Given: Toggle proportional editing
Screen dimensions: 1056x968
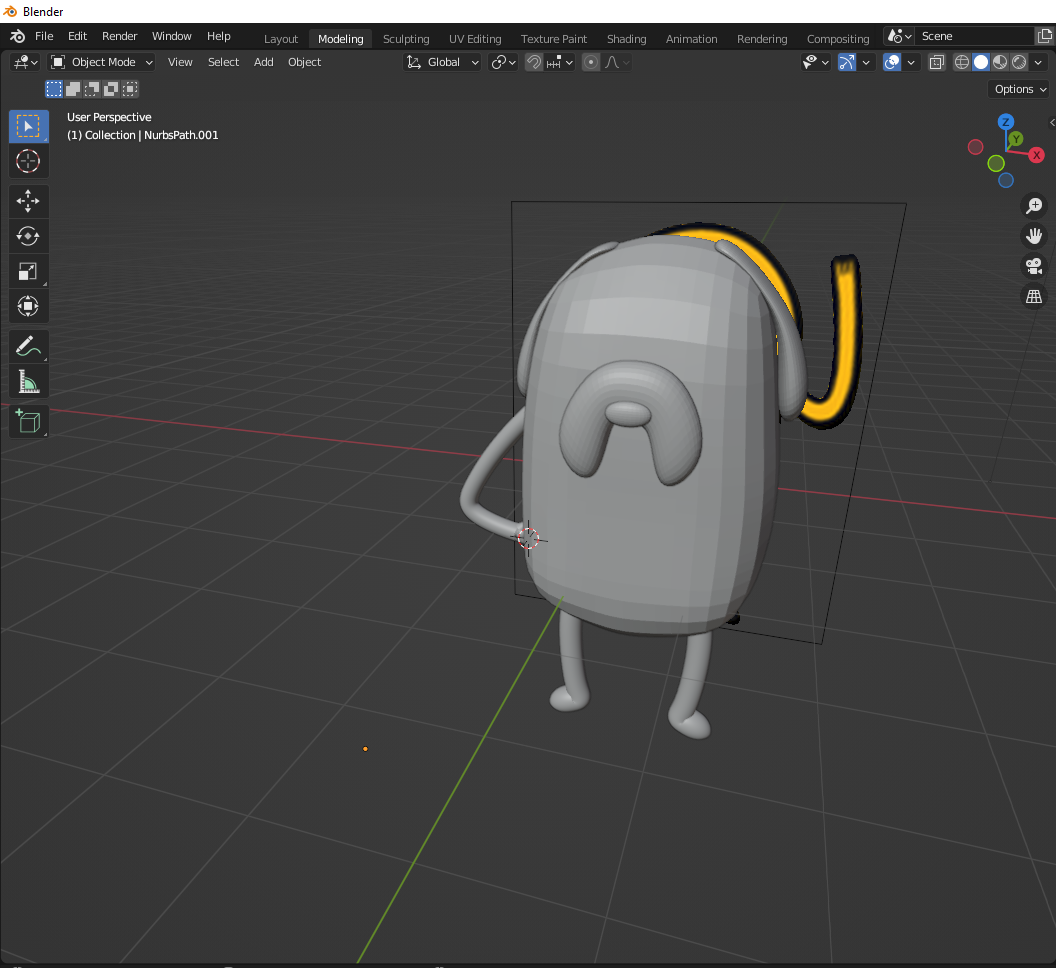Looking at the screenshot, I should (591, 63).
